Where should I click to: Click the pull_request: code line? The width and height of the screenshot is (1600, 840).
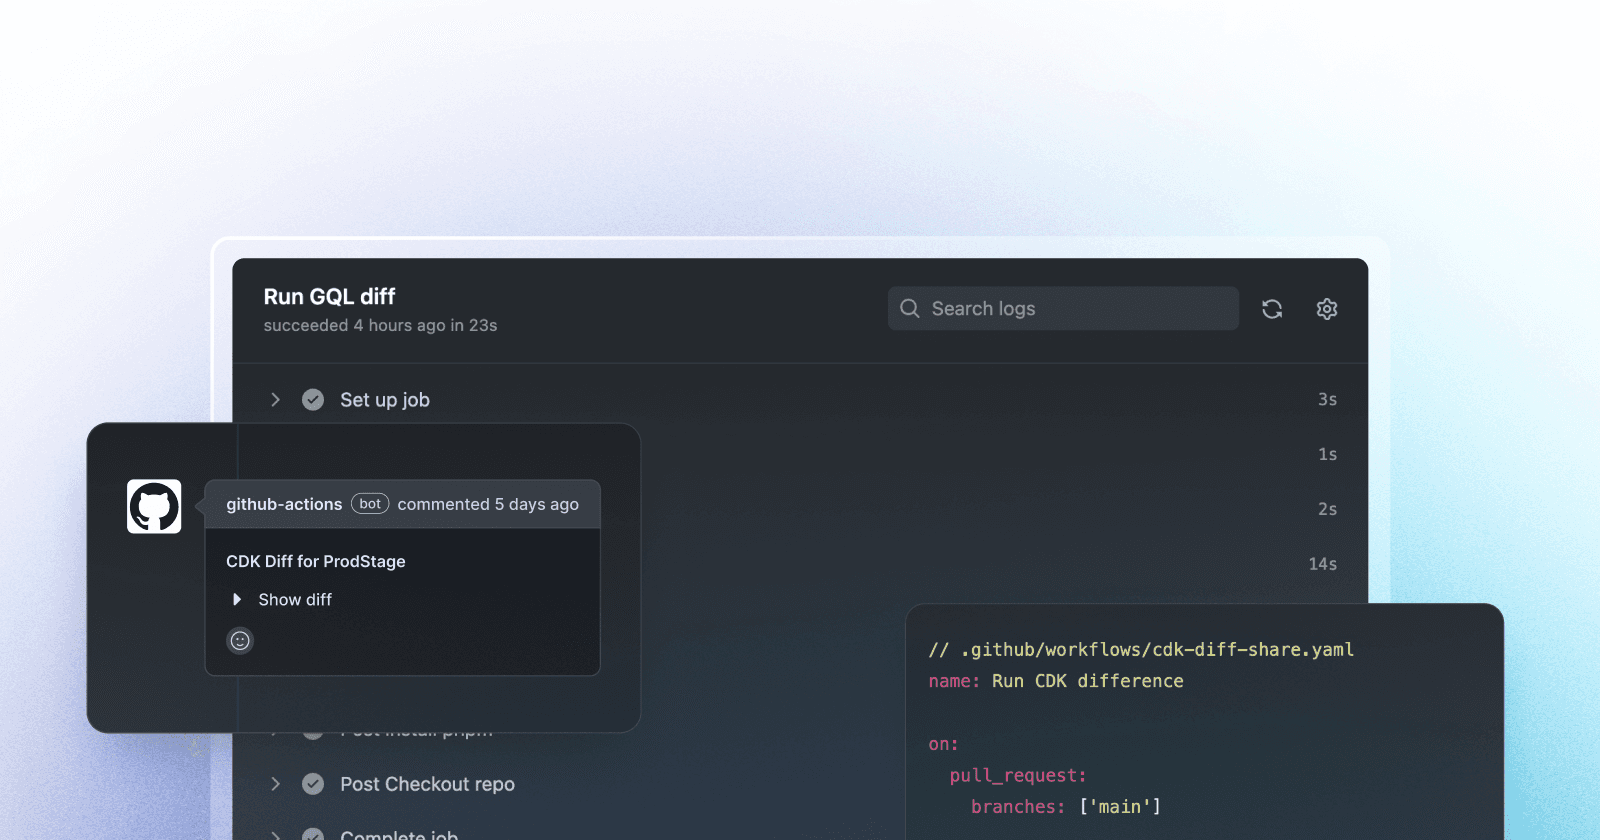coord(1018,776)
